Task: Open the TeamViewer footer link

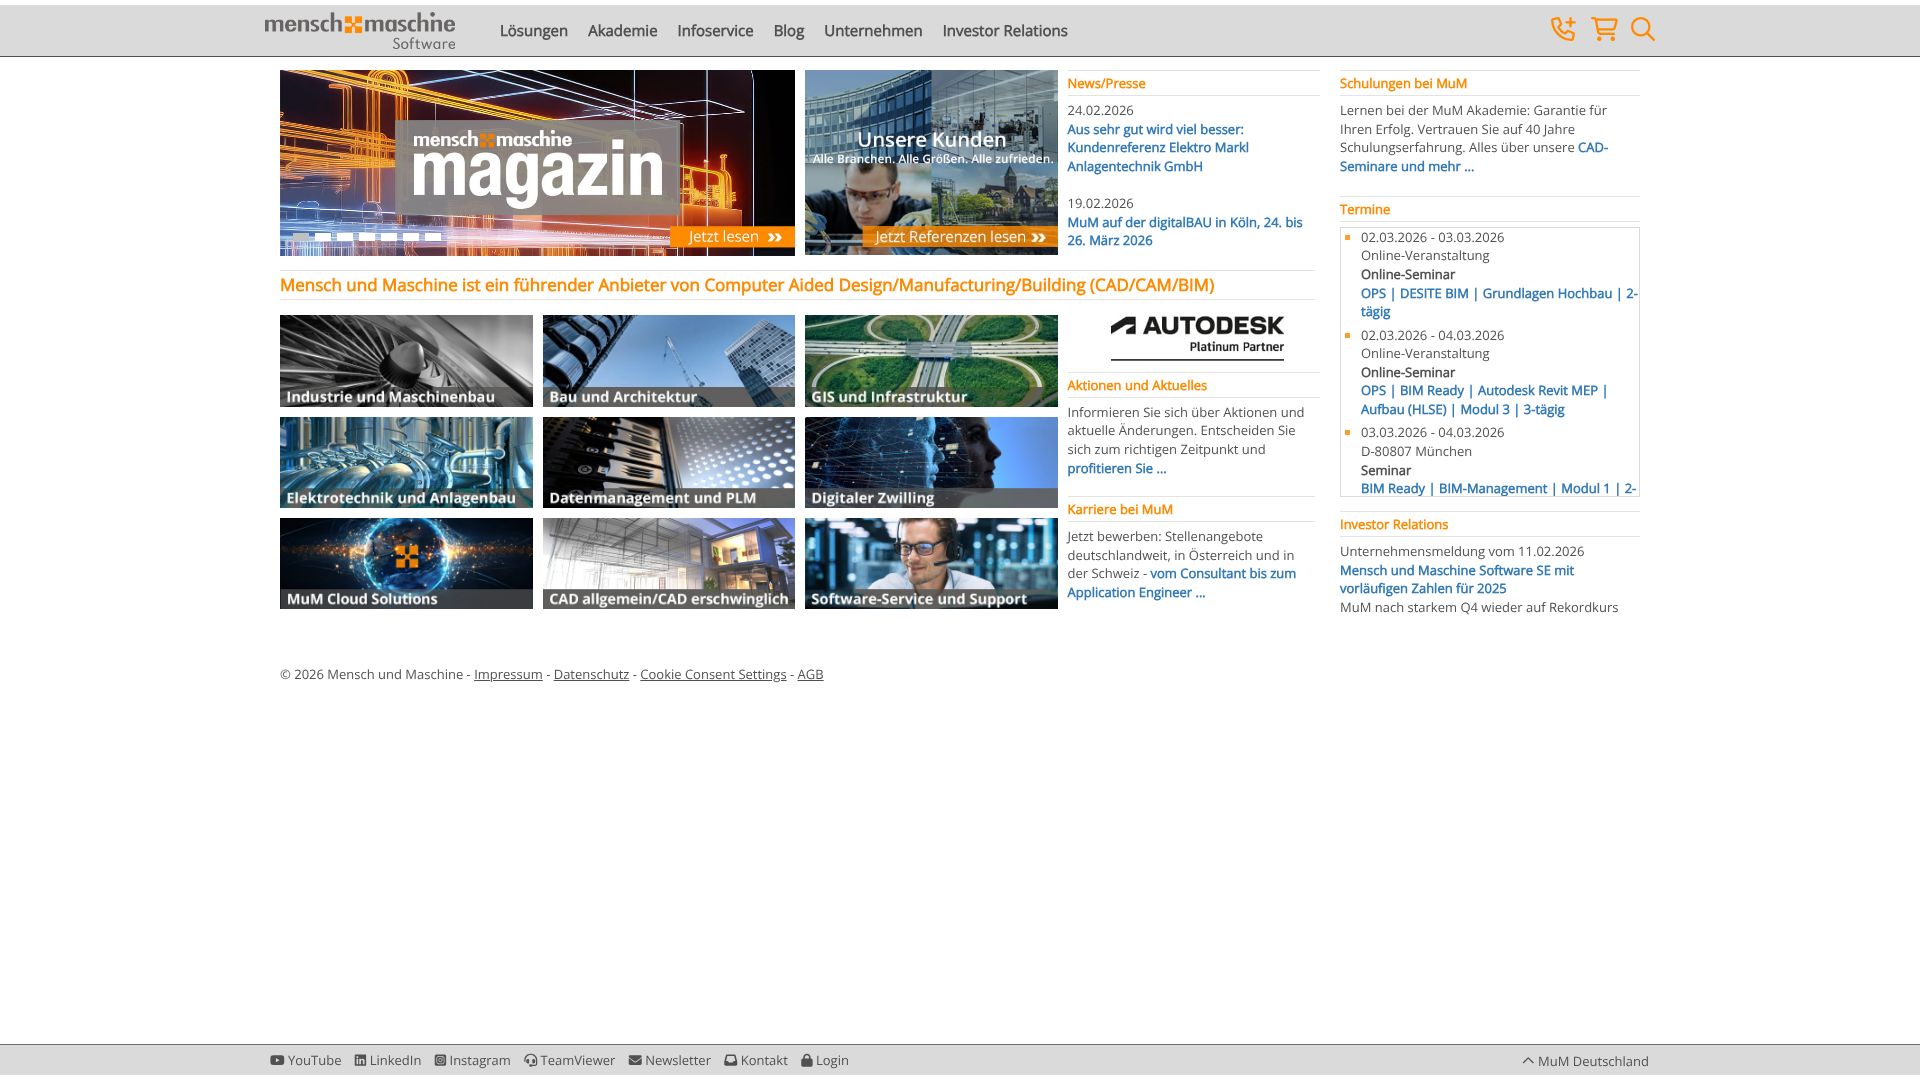Action: (x=569, y=1060)
